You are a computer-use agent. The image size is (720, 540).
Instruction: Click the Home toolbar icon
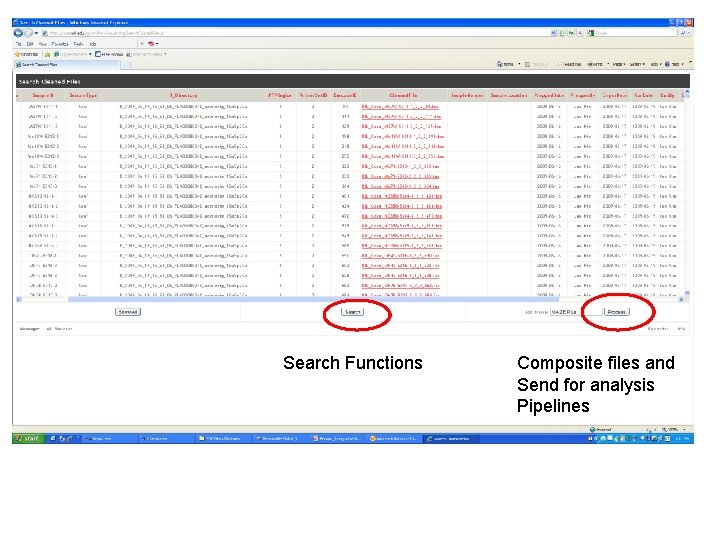[x=505, y=64]
